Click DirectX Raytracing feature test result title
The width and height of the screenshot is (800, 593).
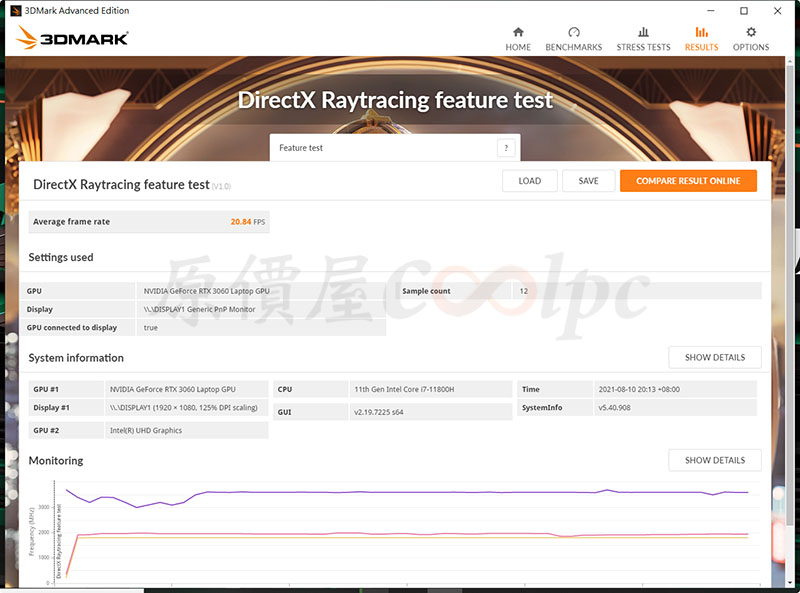click(x=121, y=184)
